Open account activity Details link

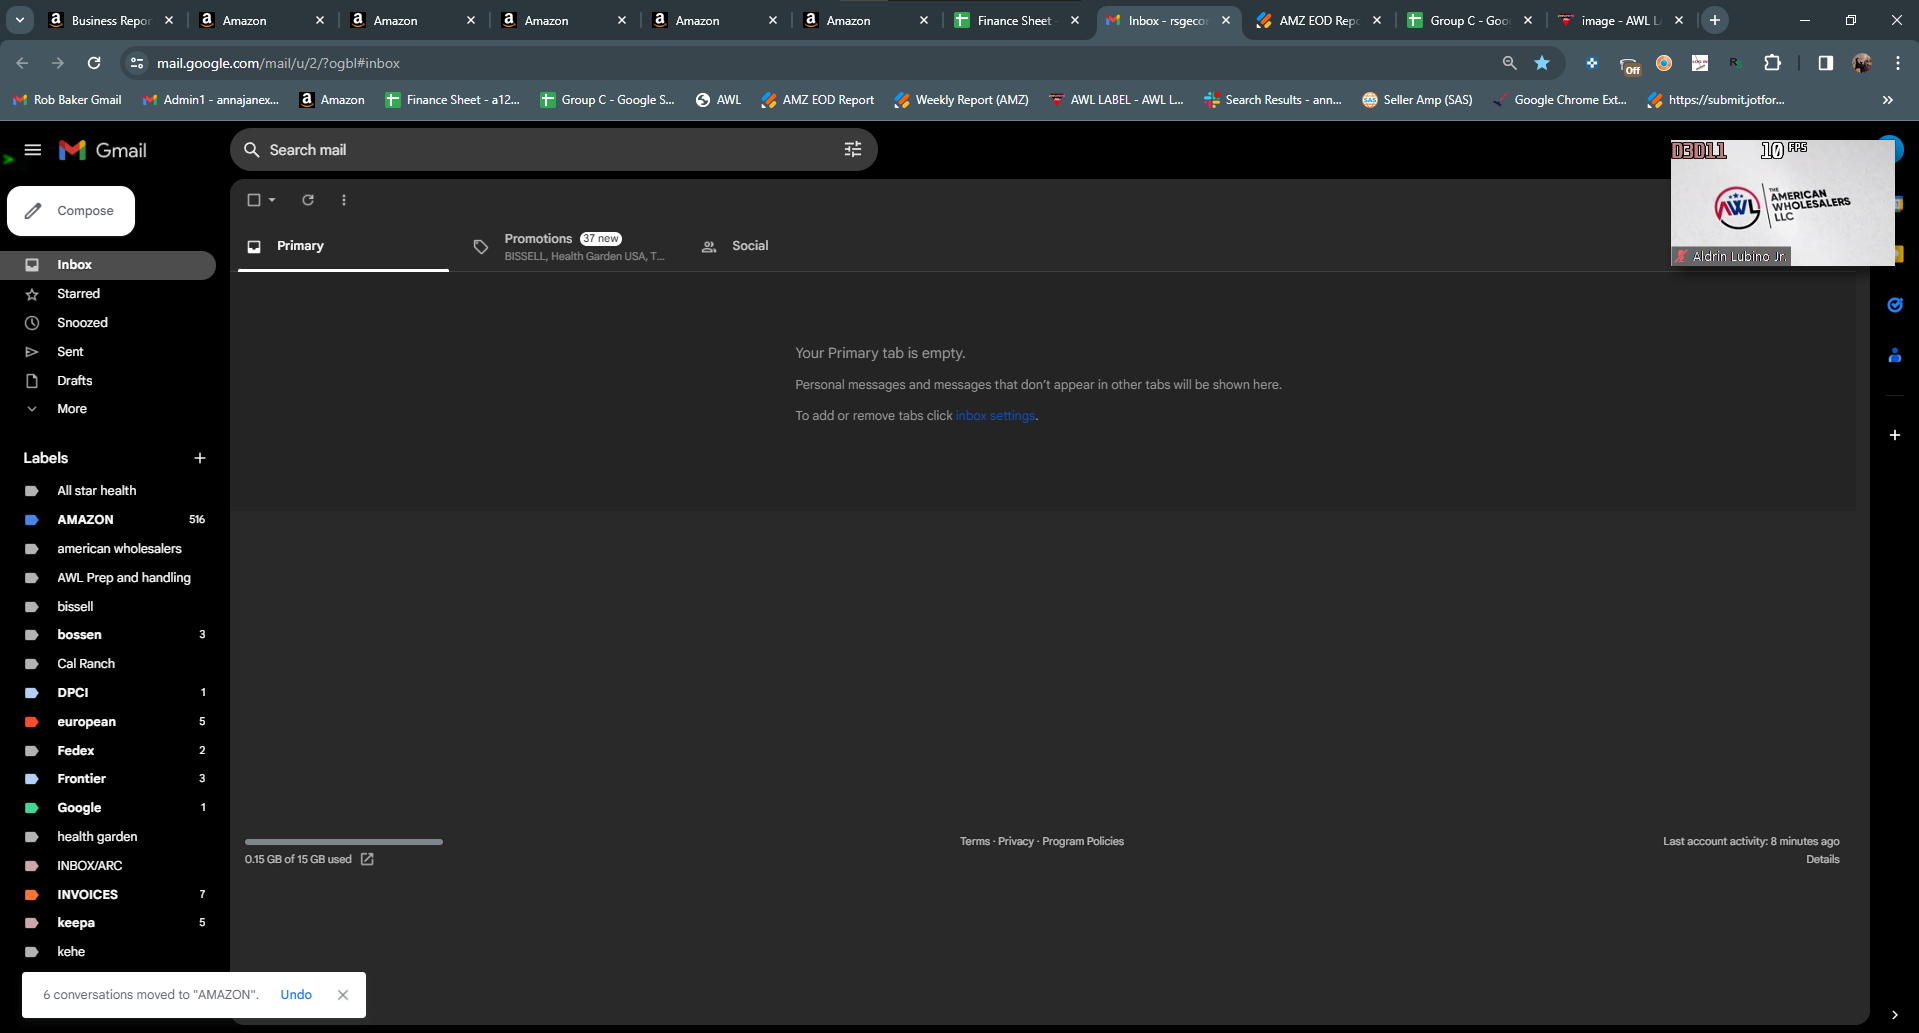click(1823, 860)
